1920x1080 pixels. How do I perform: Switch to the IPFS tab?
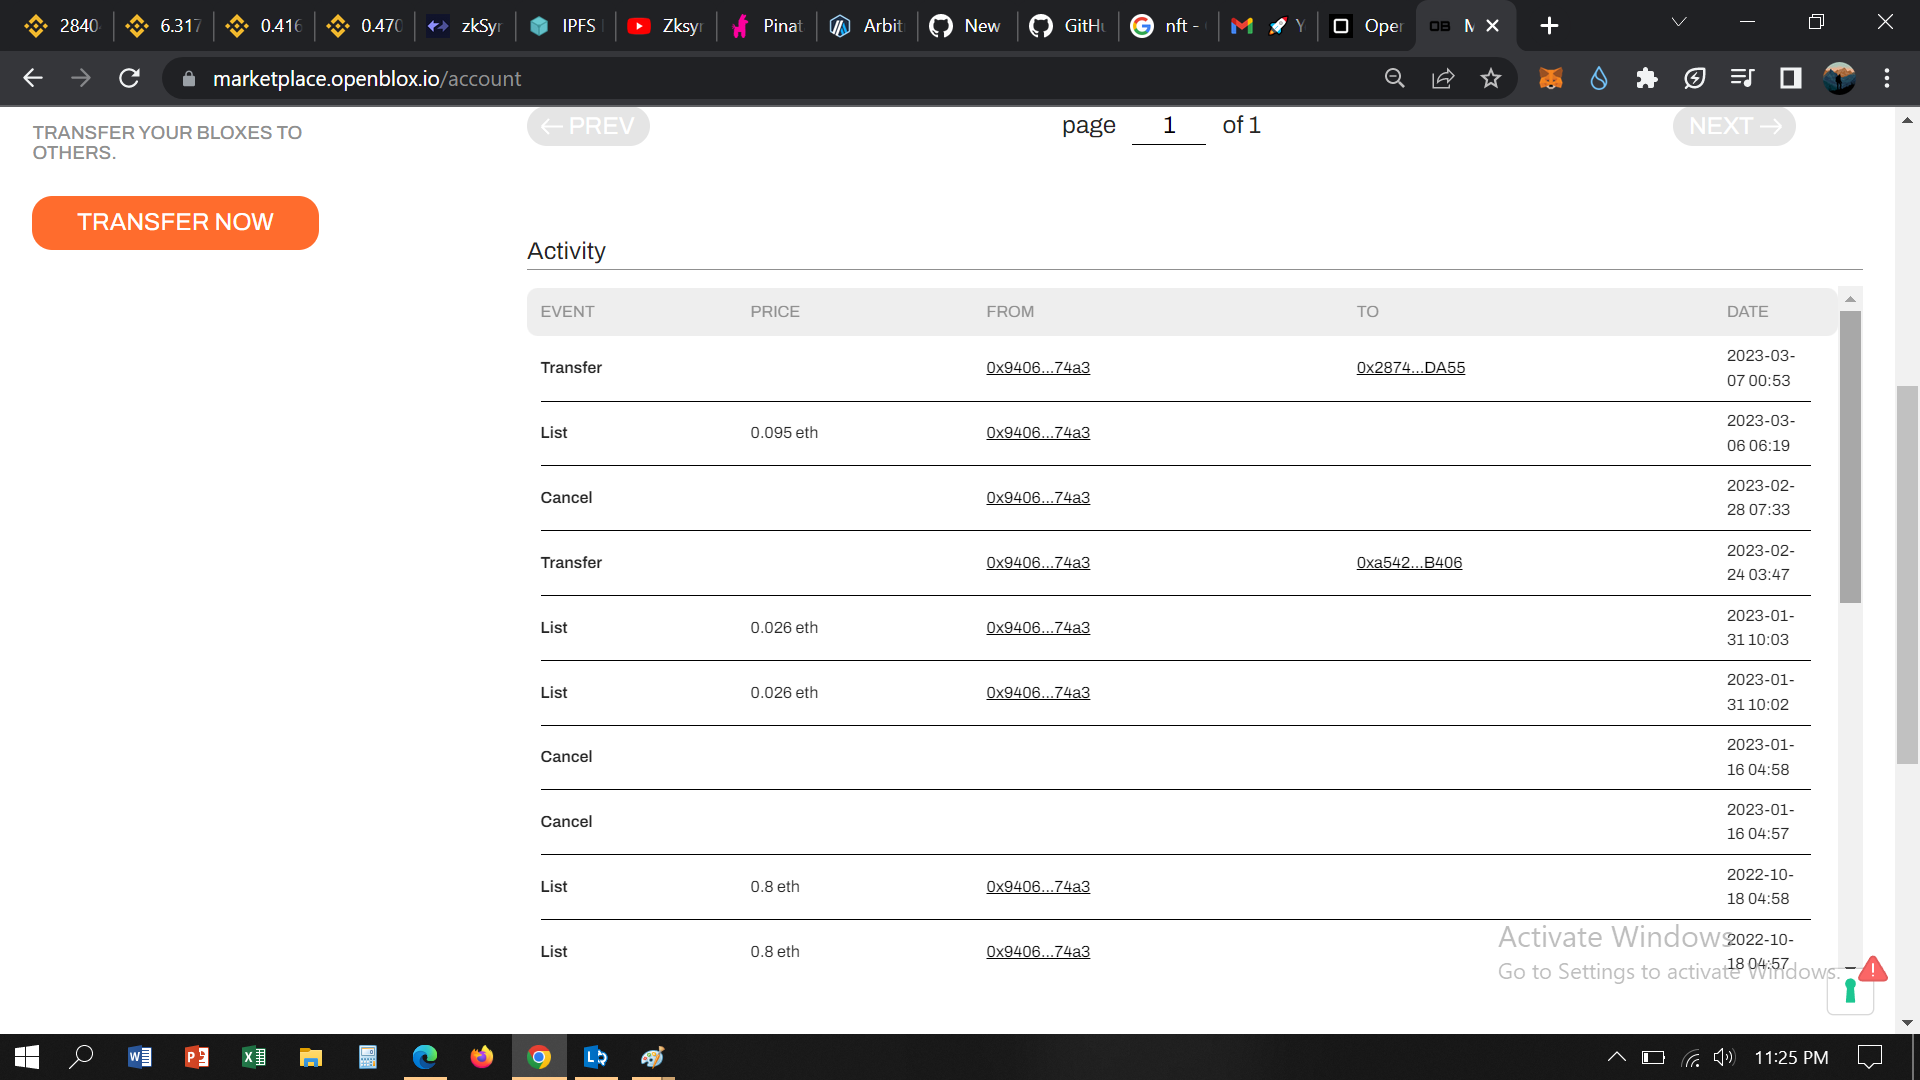[565, 25]
